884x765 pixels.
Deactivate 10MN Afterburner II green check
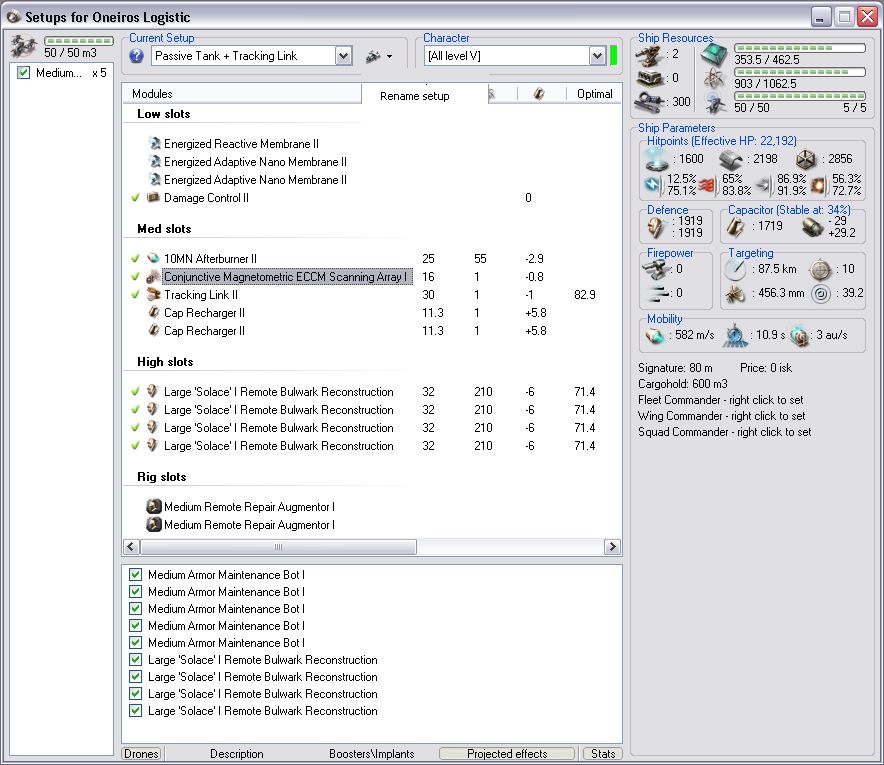coord(135,259)
